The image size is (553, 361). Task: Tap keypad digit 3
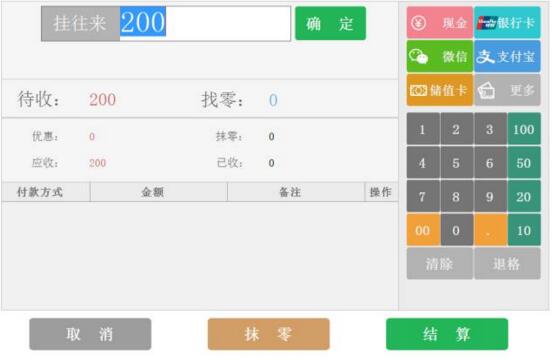(490, 129)
